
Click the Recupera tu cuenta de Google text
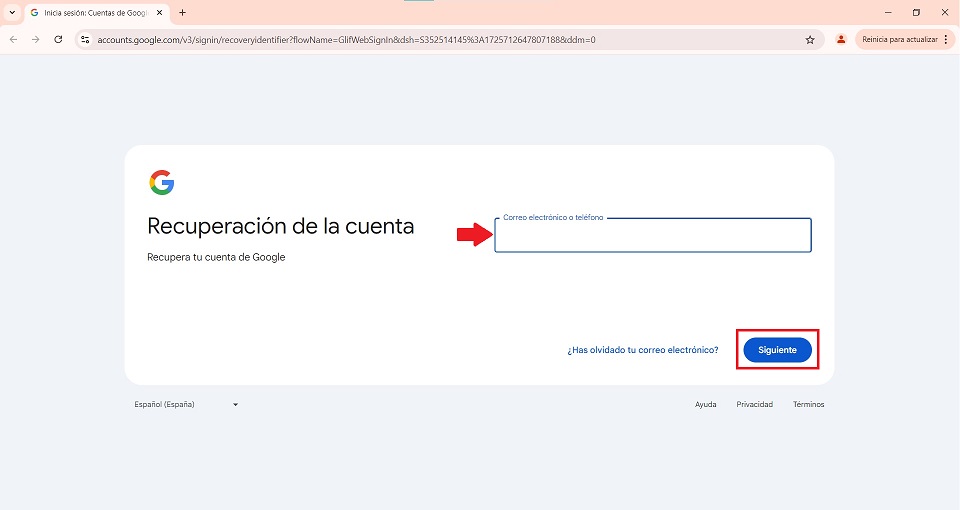216,257
